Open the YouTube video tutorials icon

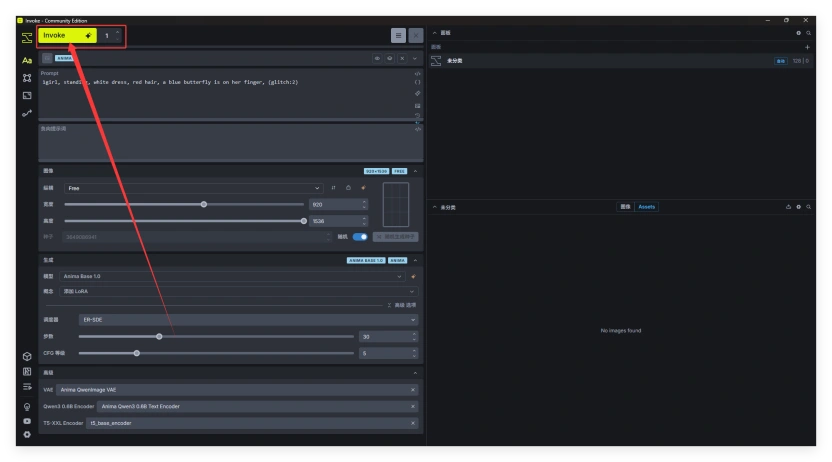tap(27, 421)
